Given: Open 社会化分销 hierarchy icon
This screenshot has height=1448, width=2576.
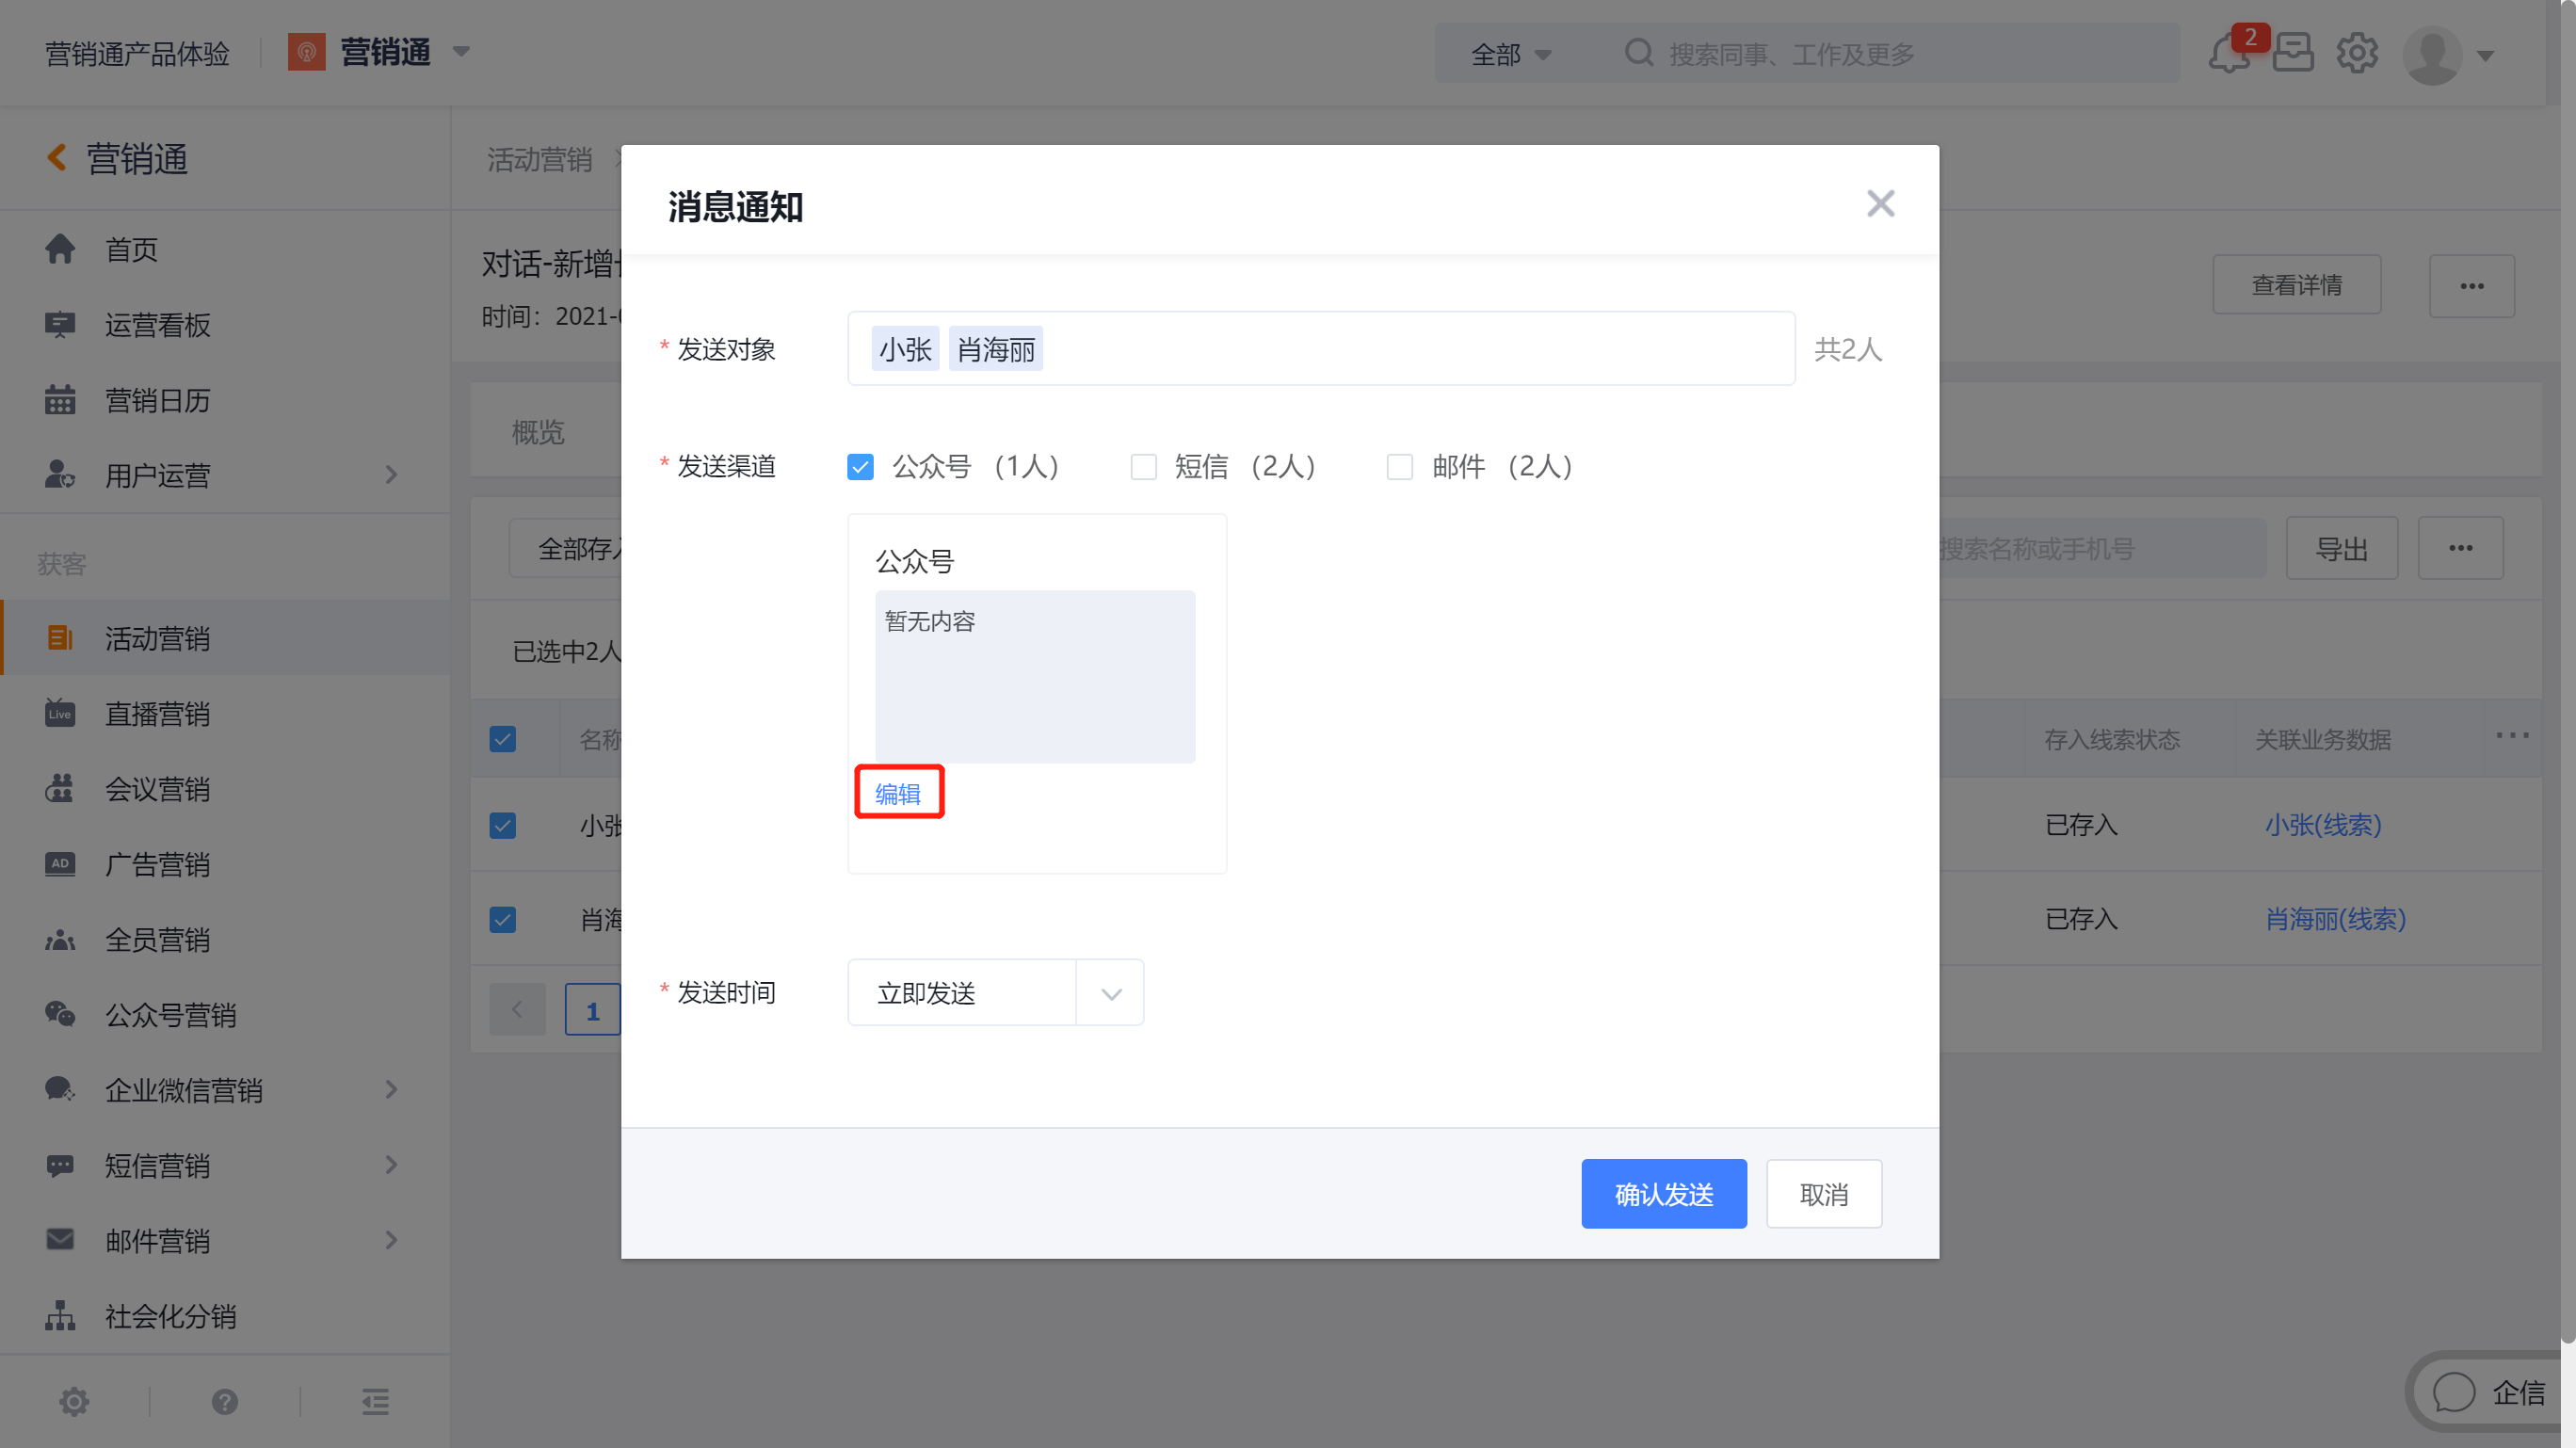Looking at the screenshot, I should 60,1316.
